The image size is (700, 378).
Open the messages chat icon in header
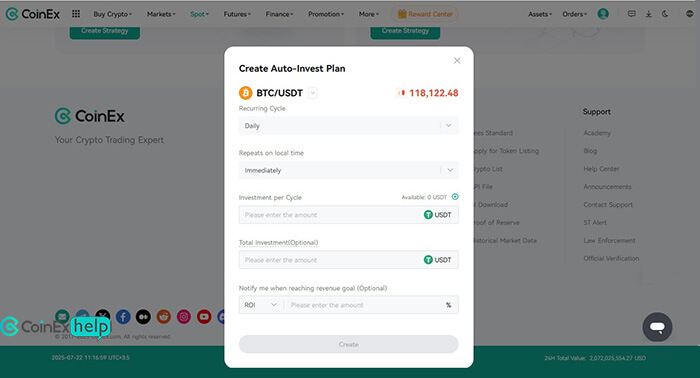tap(631, 14)
